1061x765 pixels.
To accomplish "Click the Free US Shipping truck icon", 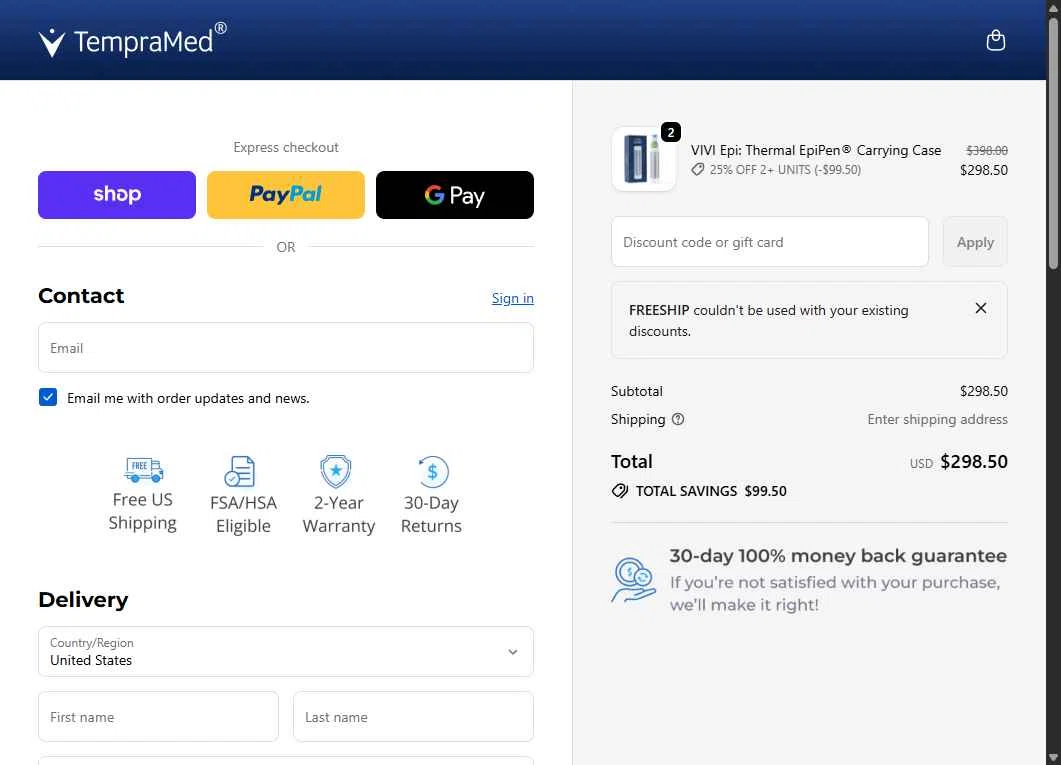I will pyautogui.click(x=143, y=469).
